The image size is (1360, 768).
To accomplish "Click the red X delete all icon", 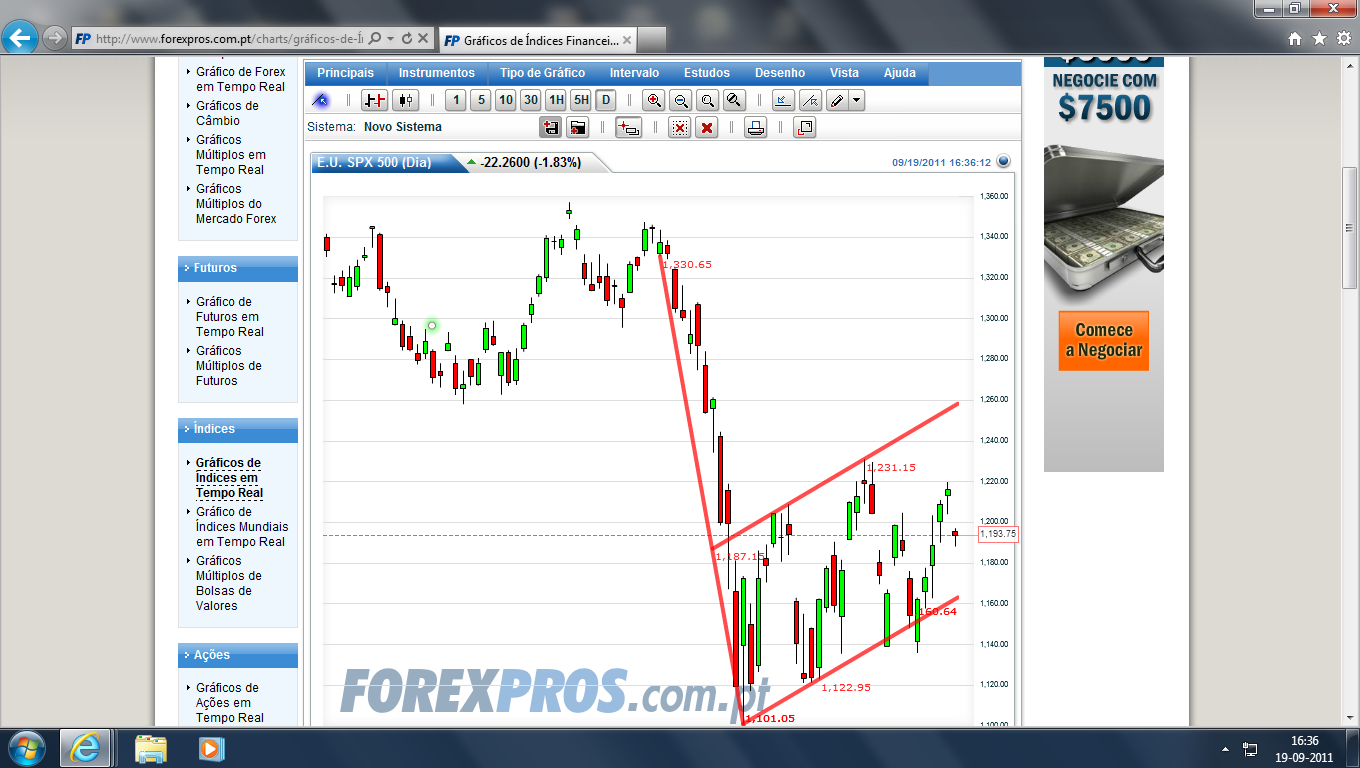I will click(706, 127).
